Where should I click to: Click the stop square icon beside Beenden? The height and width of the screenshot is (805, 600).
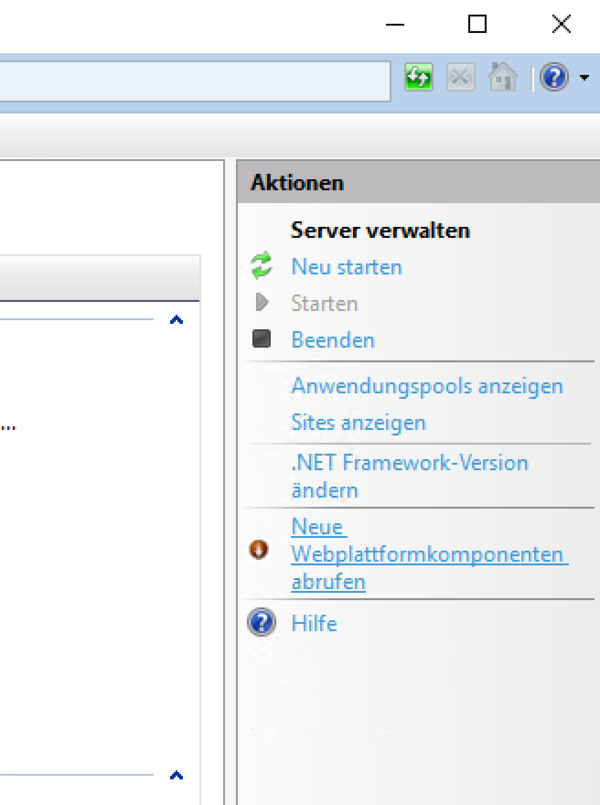[x=263, y=340]
